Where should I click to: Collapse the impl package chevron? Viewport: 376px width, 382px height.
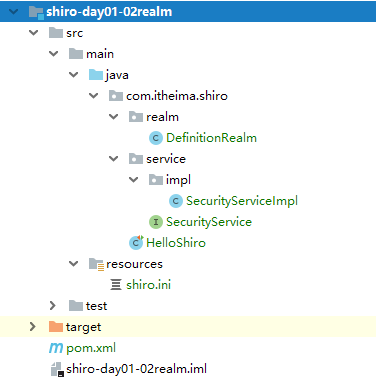(x=134, y=180)
